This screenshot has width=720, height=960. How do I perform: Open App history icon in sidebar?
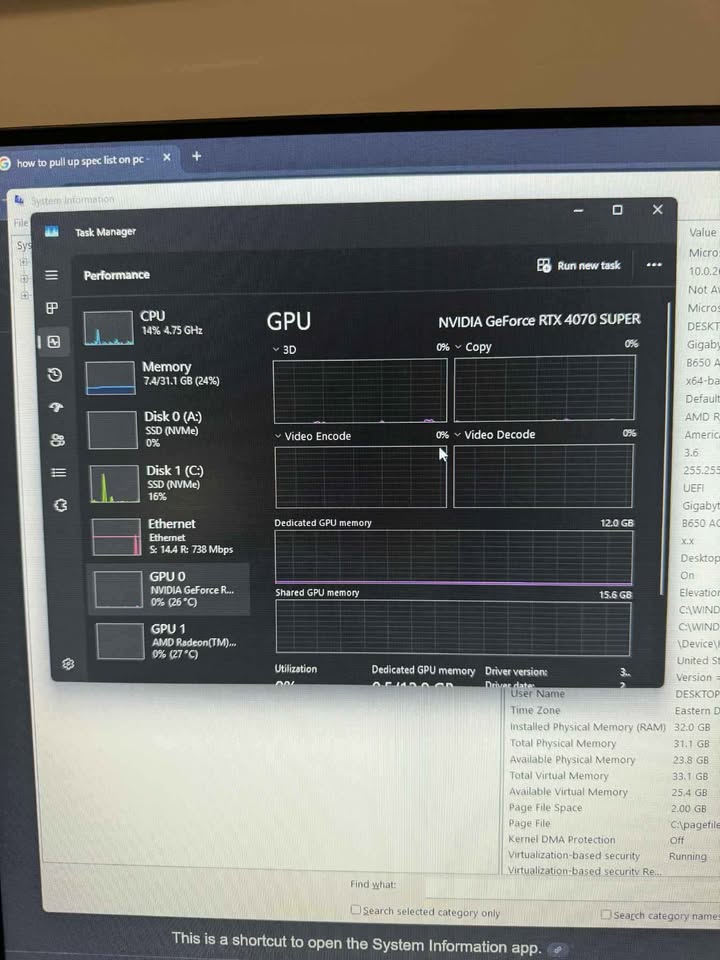tap(55, 375)
